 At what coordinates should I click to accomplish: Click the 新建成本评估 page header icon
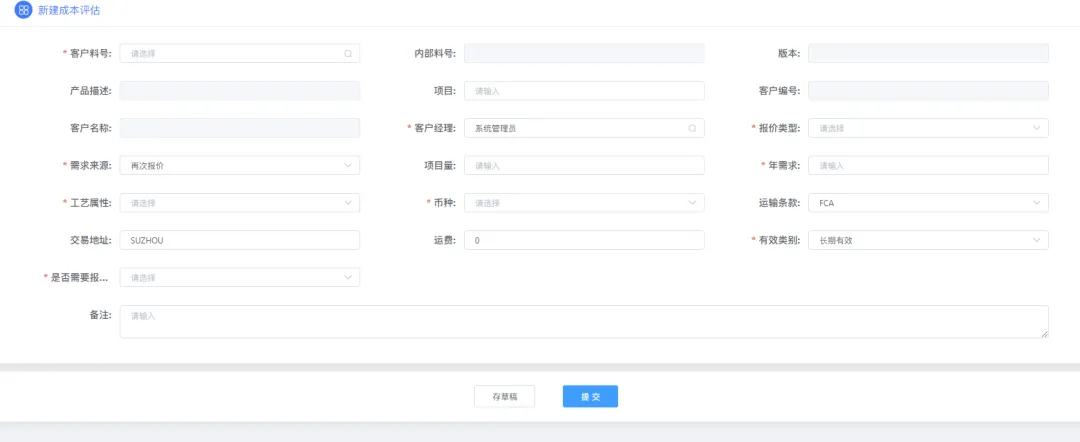tap(23, 10)
